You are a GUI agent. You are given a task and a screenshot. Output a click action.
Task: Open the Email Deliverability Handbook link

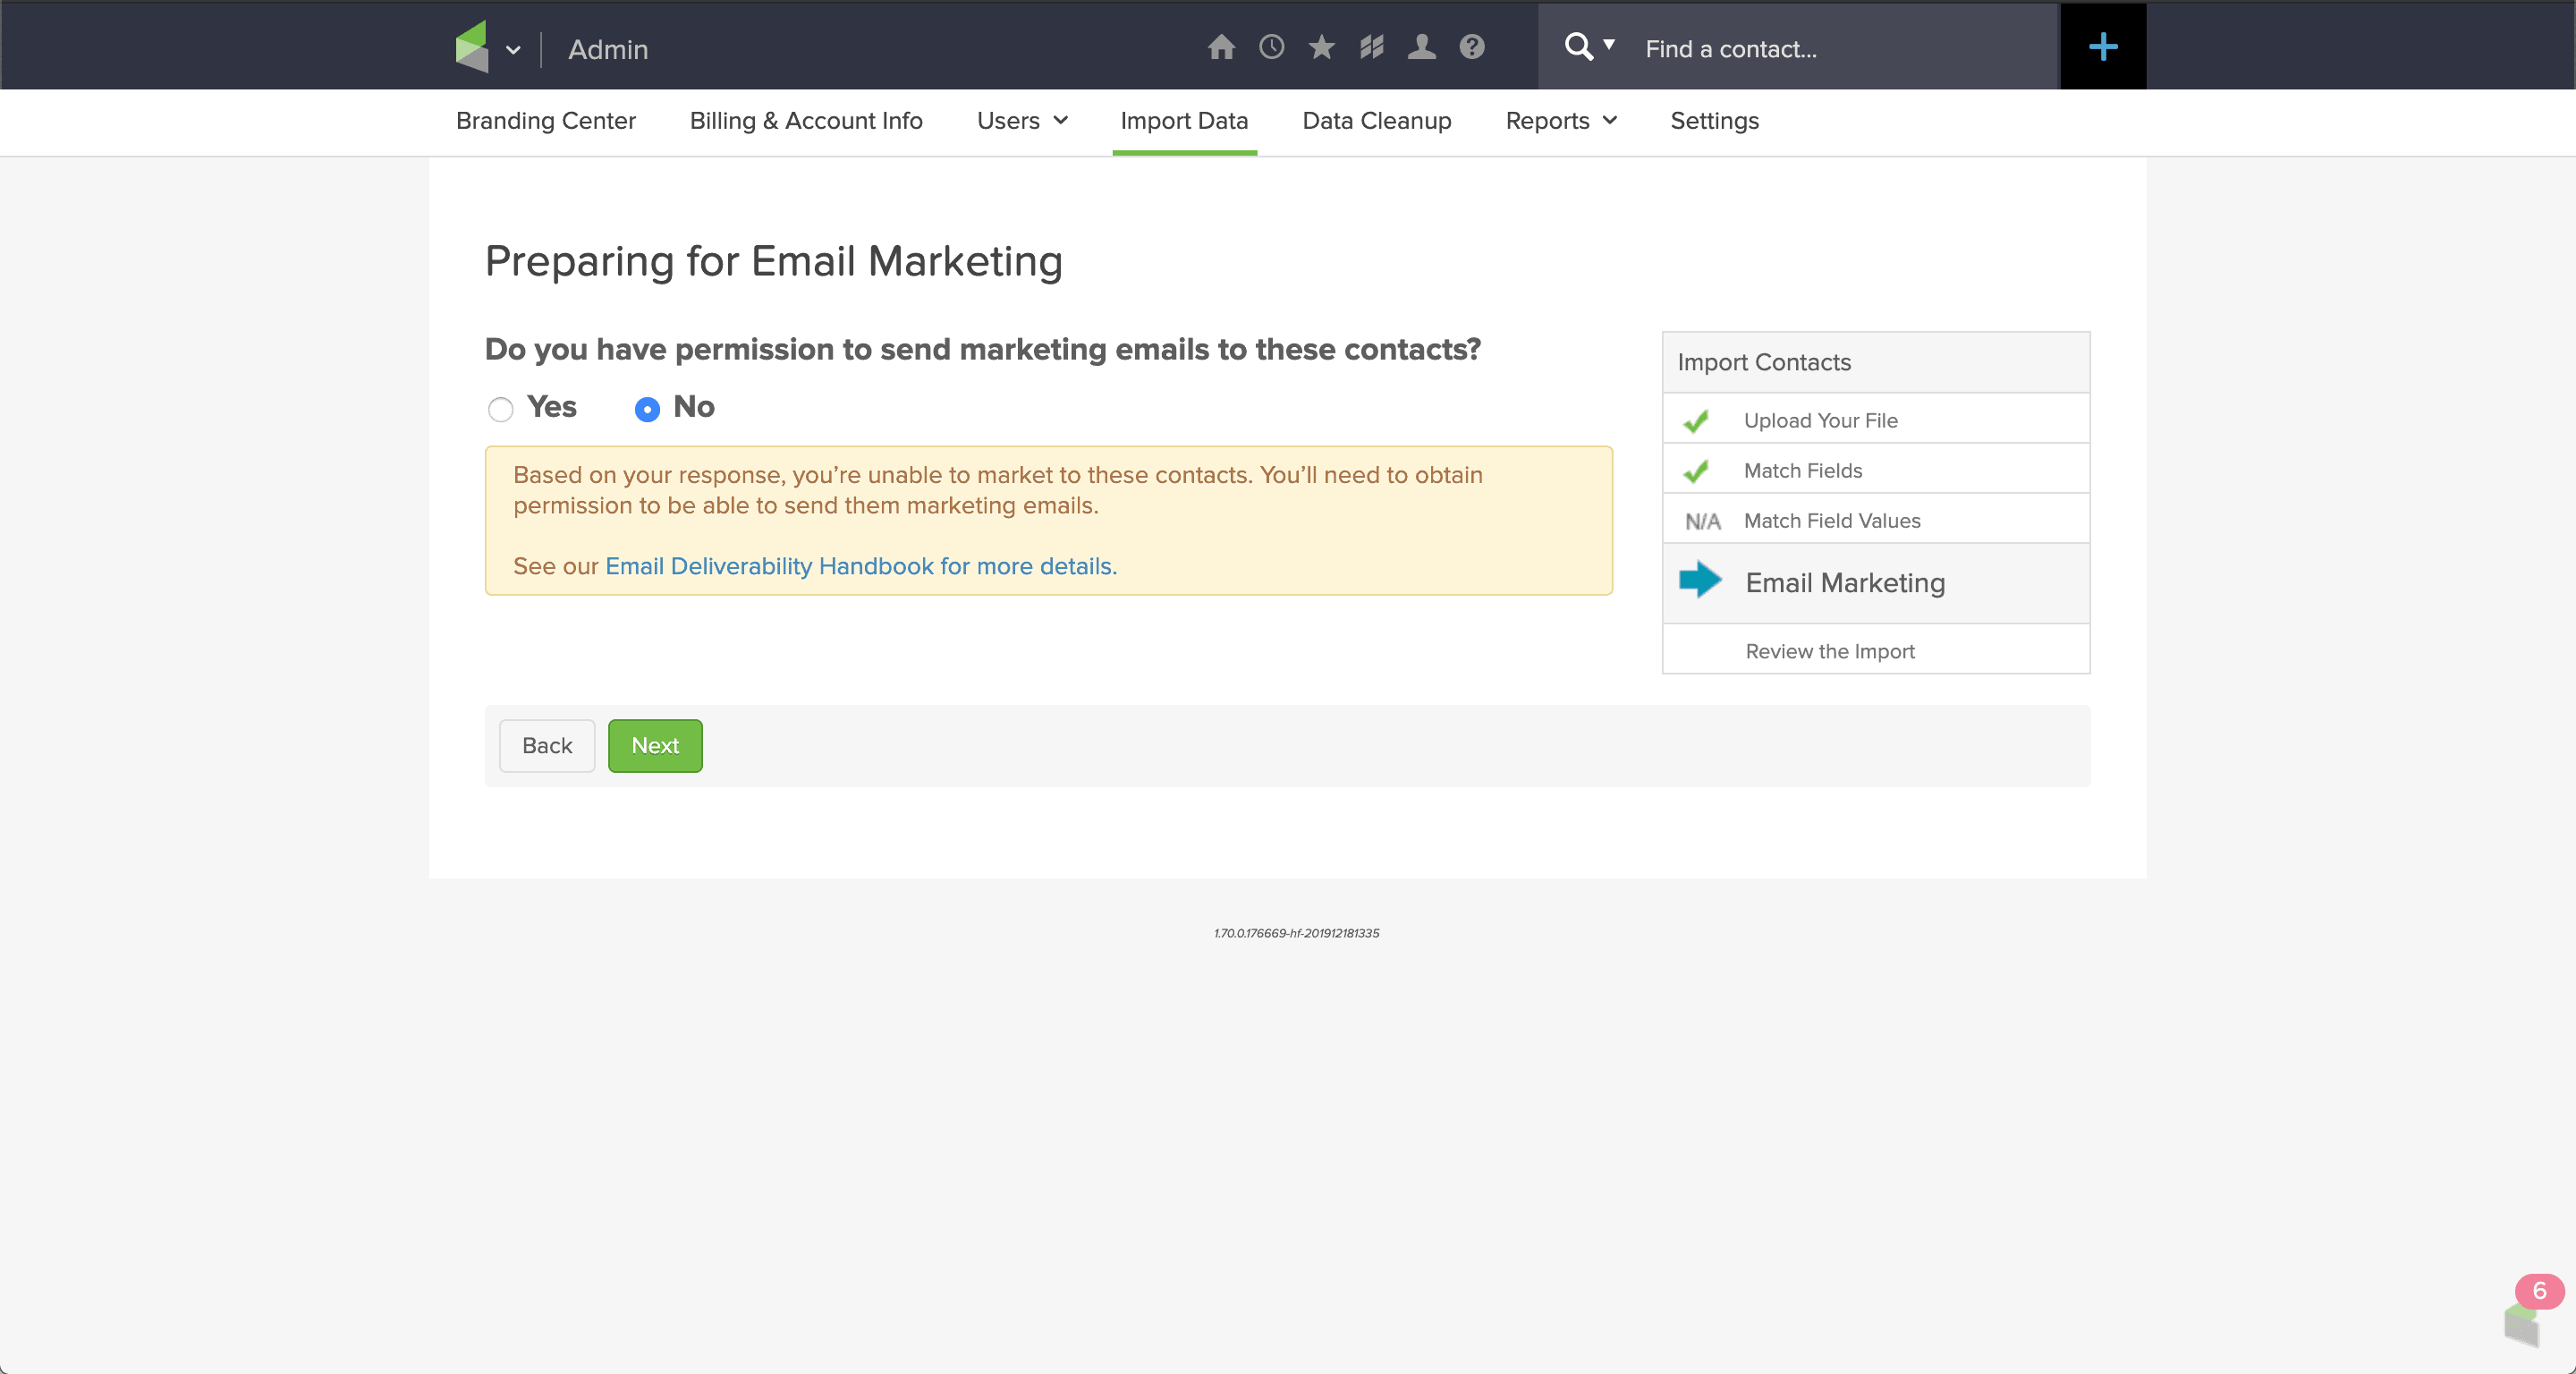861,566
